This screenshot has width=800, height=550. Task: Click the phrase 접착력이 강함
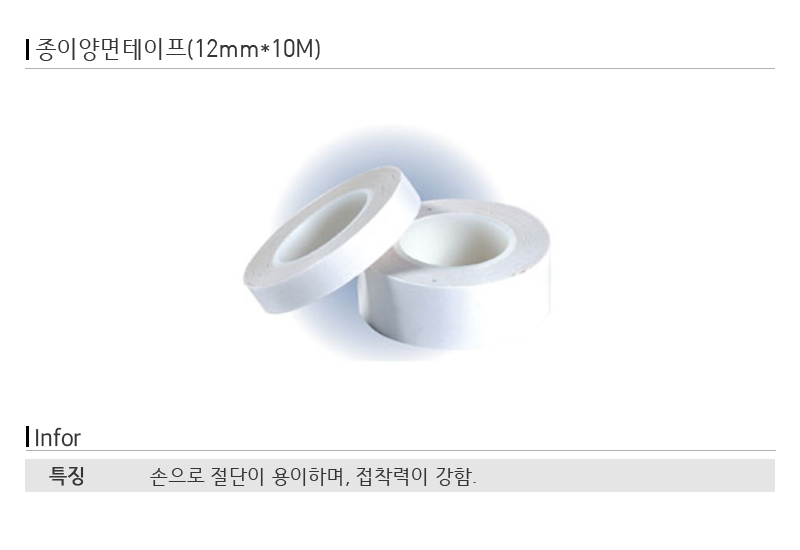tap(416, 477)
